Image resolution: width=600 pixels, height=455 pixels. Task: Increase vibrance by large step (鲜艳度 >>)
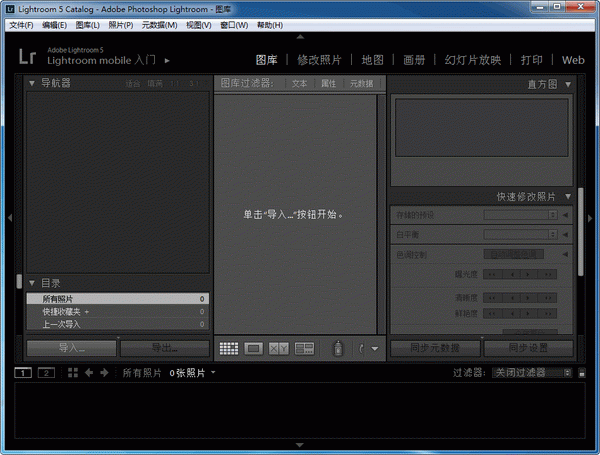point(547,314)
